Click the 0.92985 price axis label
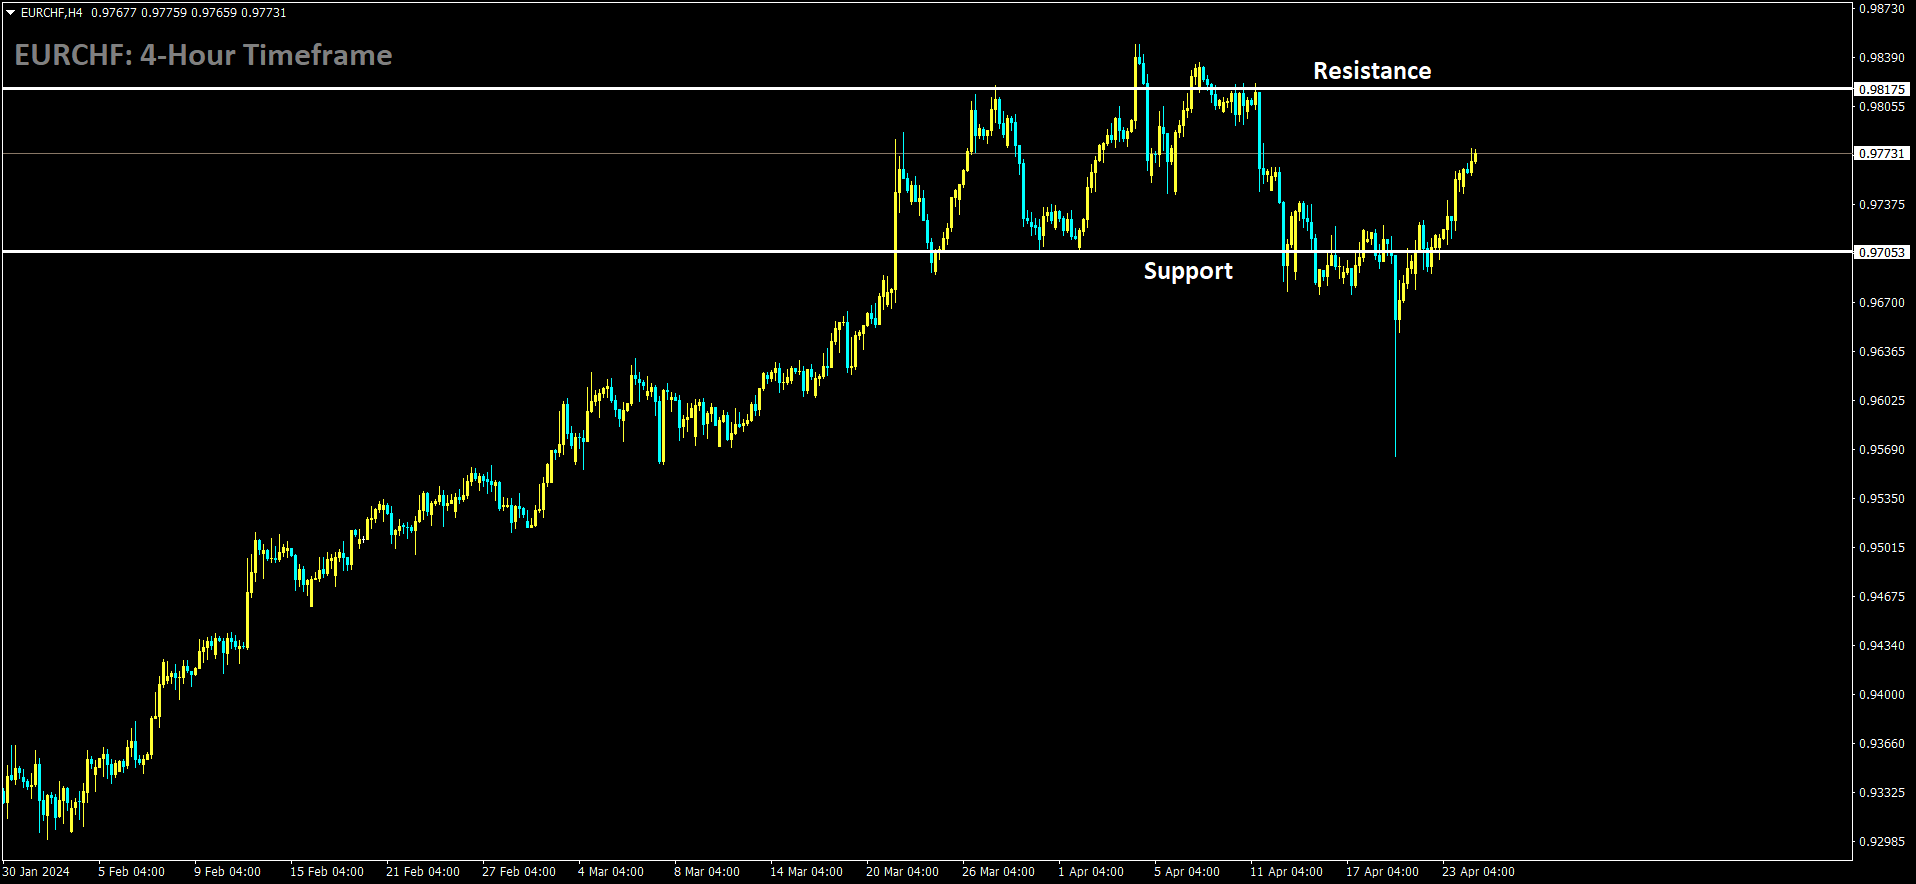Screen dimensions: 1916x884 tap(1881, 841)
